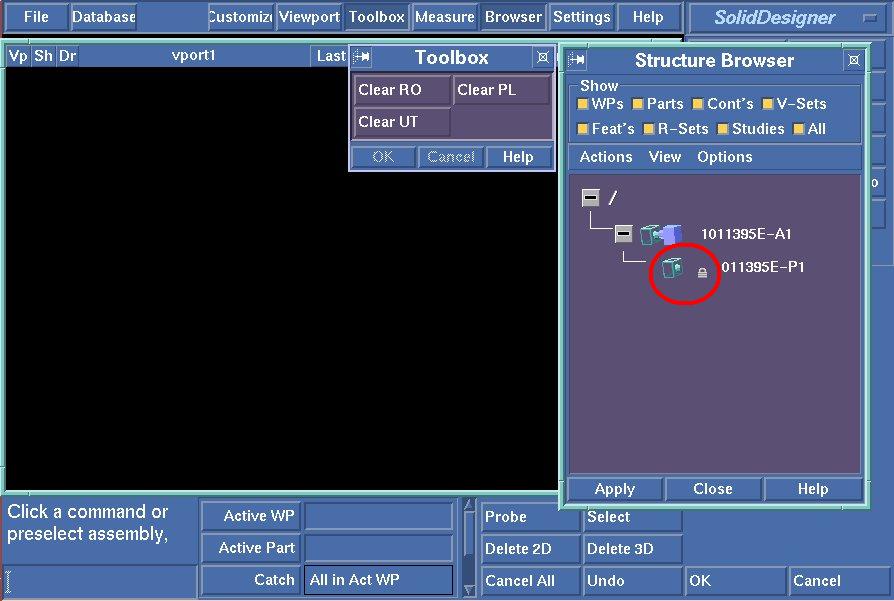Close Structure Browser using X icon

(854, 60)
